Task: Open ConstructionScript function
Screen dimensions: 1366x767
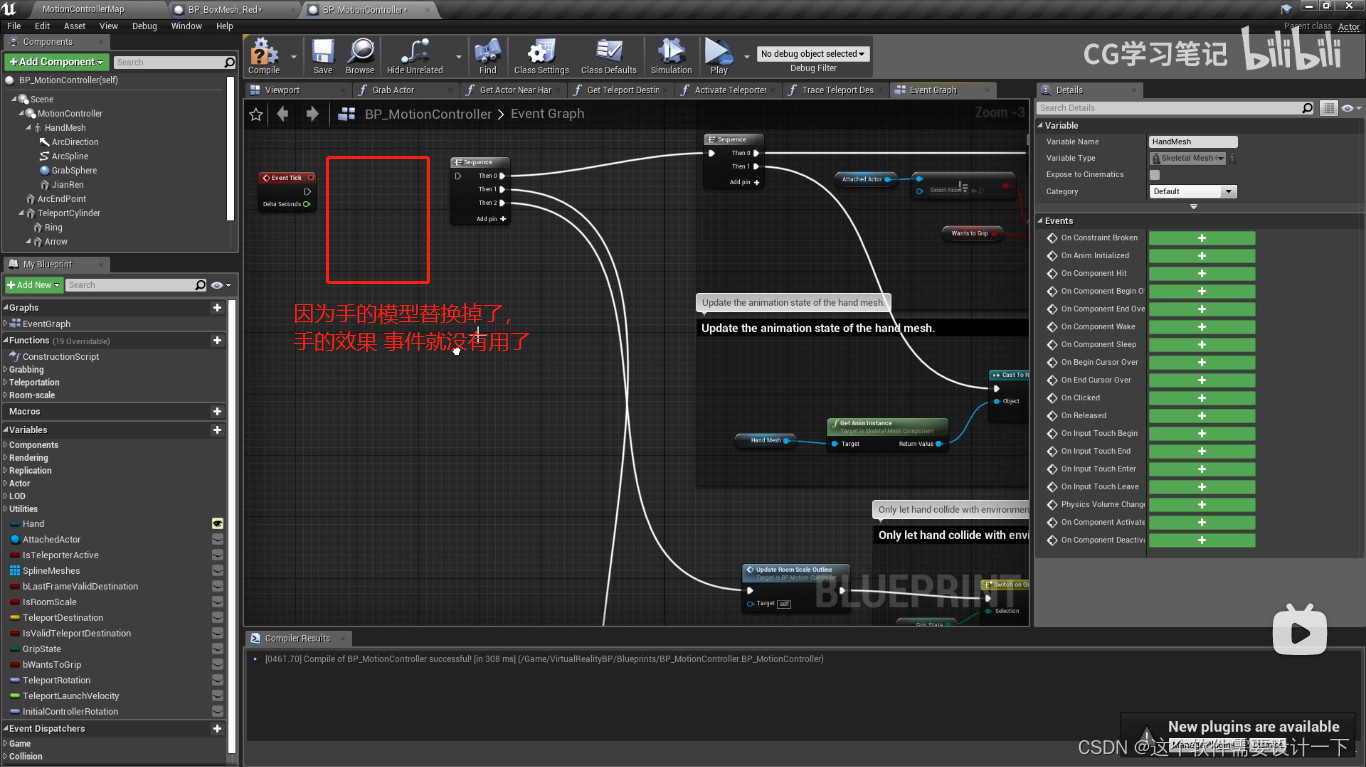Action: [x=60, y=357]
